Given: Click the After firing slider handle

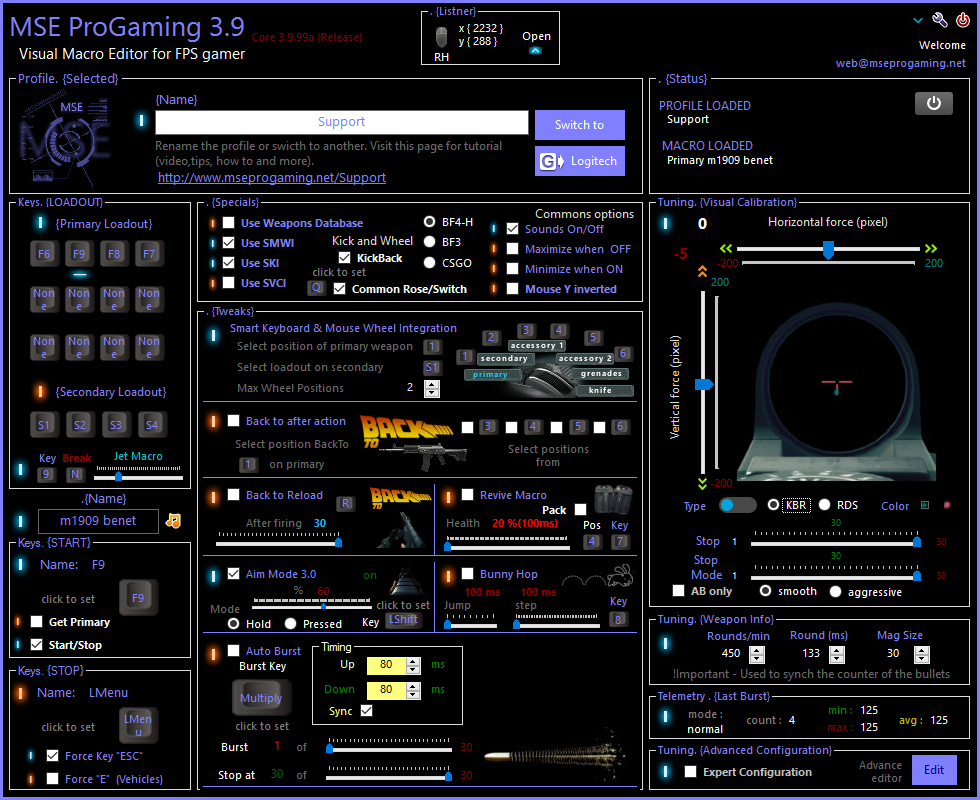Looking at the screenshot, I should [x=338, y=542].
